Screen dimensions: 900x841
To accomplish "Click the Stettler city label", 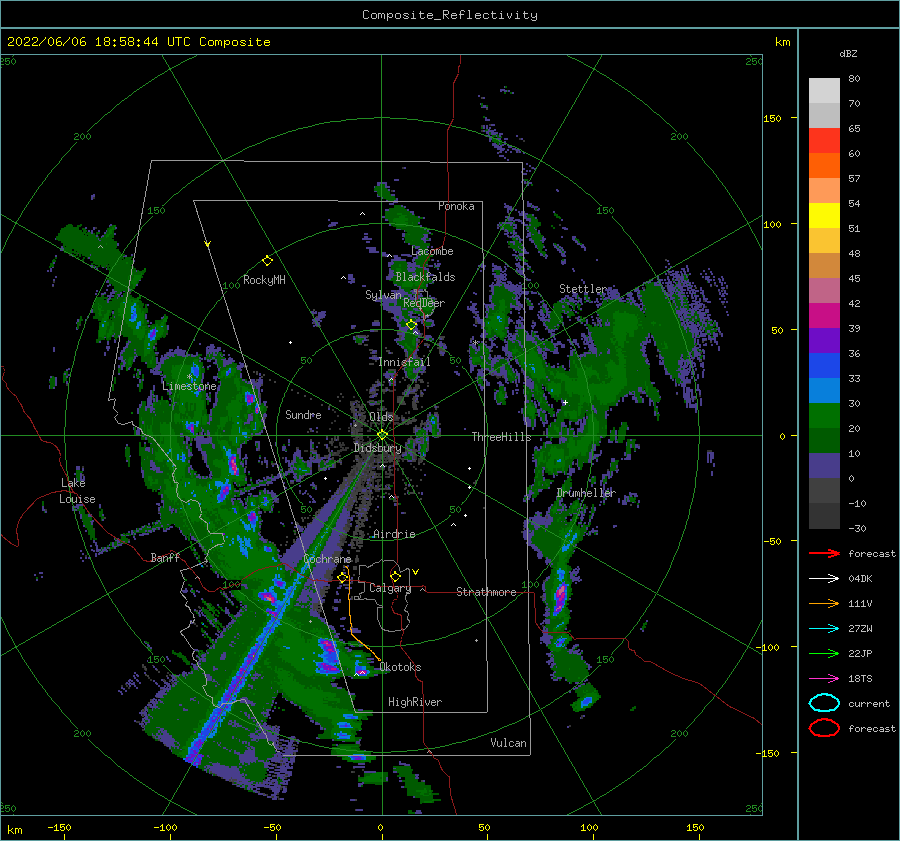I will [x=583, y=289].
